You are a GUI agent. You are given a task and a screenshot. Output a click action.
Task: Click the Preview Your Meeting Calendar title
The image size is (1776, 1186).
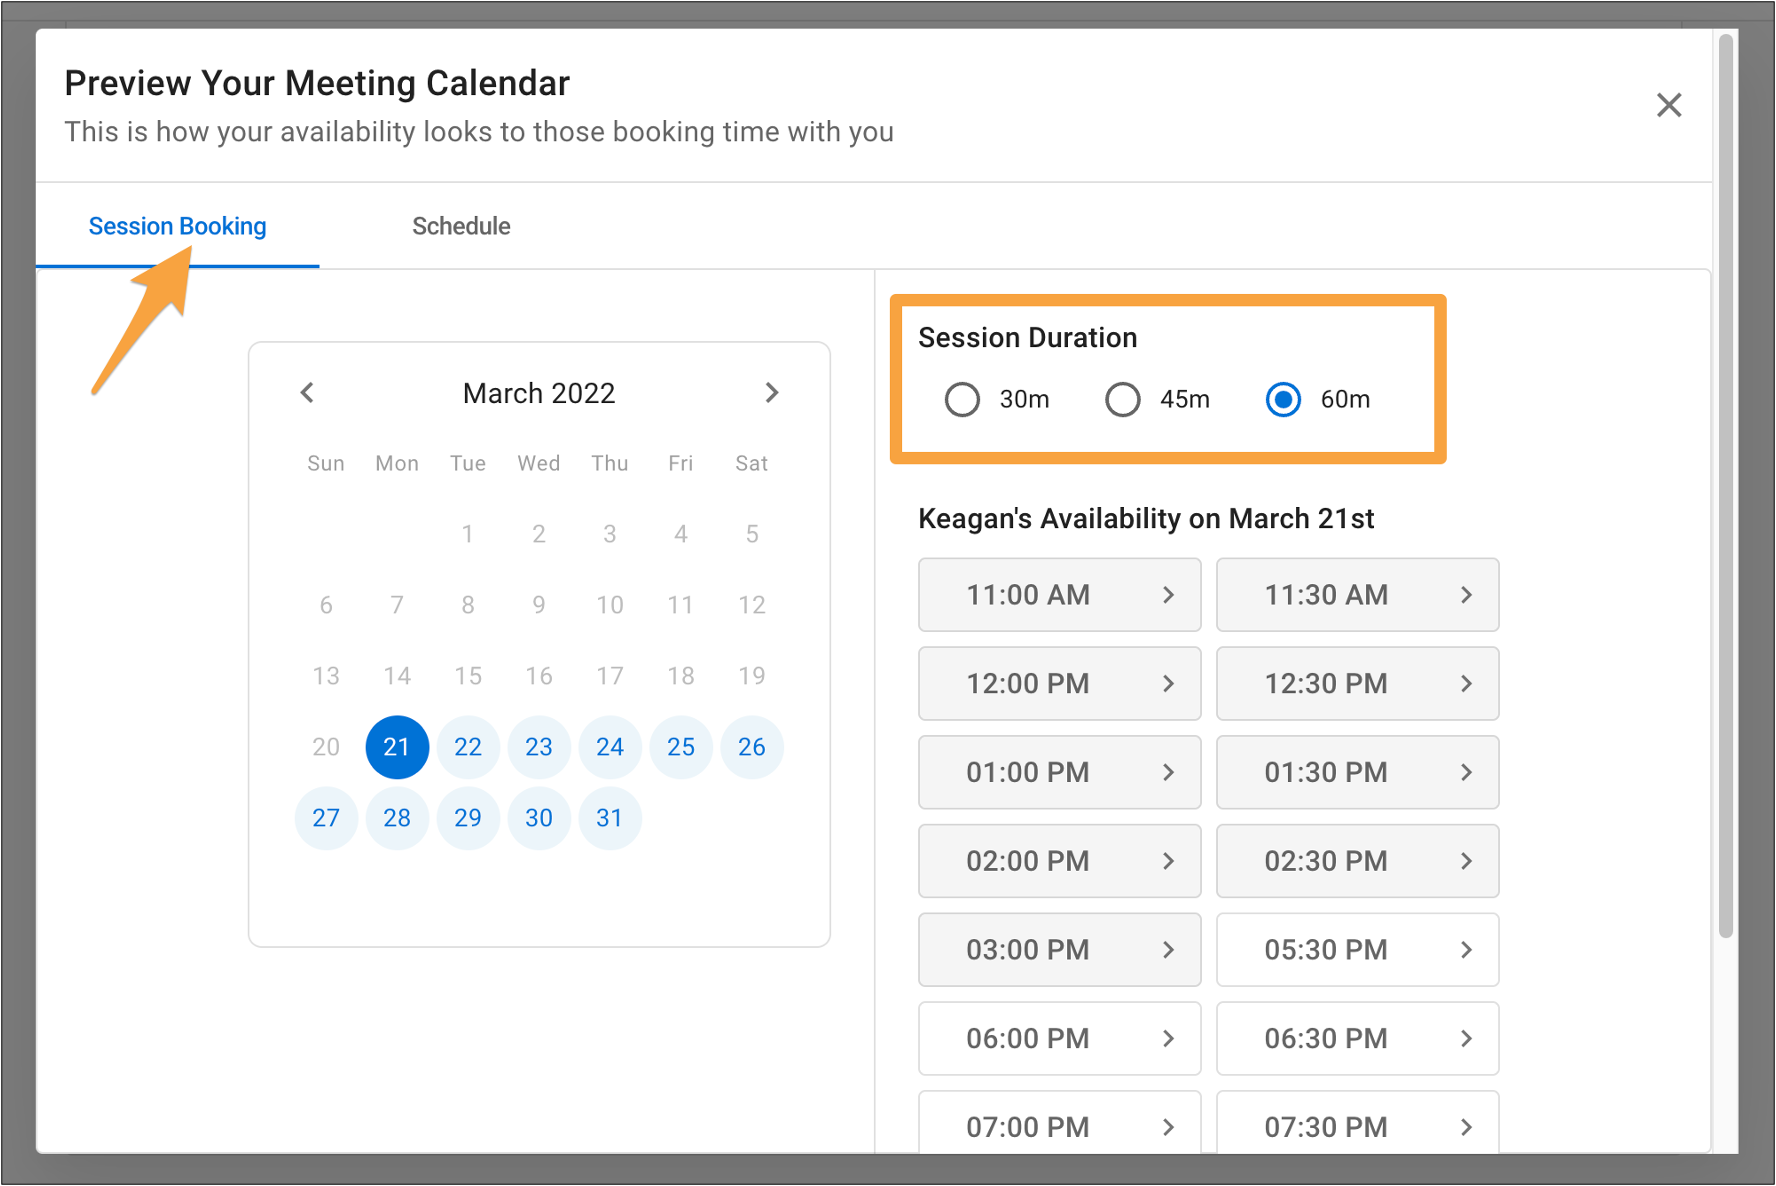pos(317,83)
